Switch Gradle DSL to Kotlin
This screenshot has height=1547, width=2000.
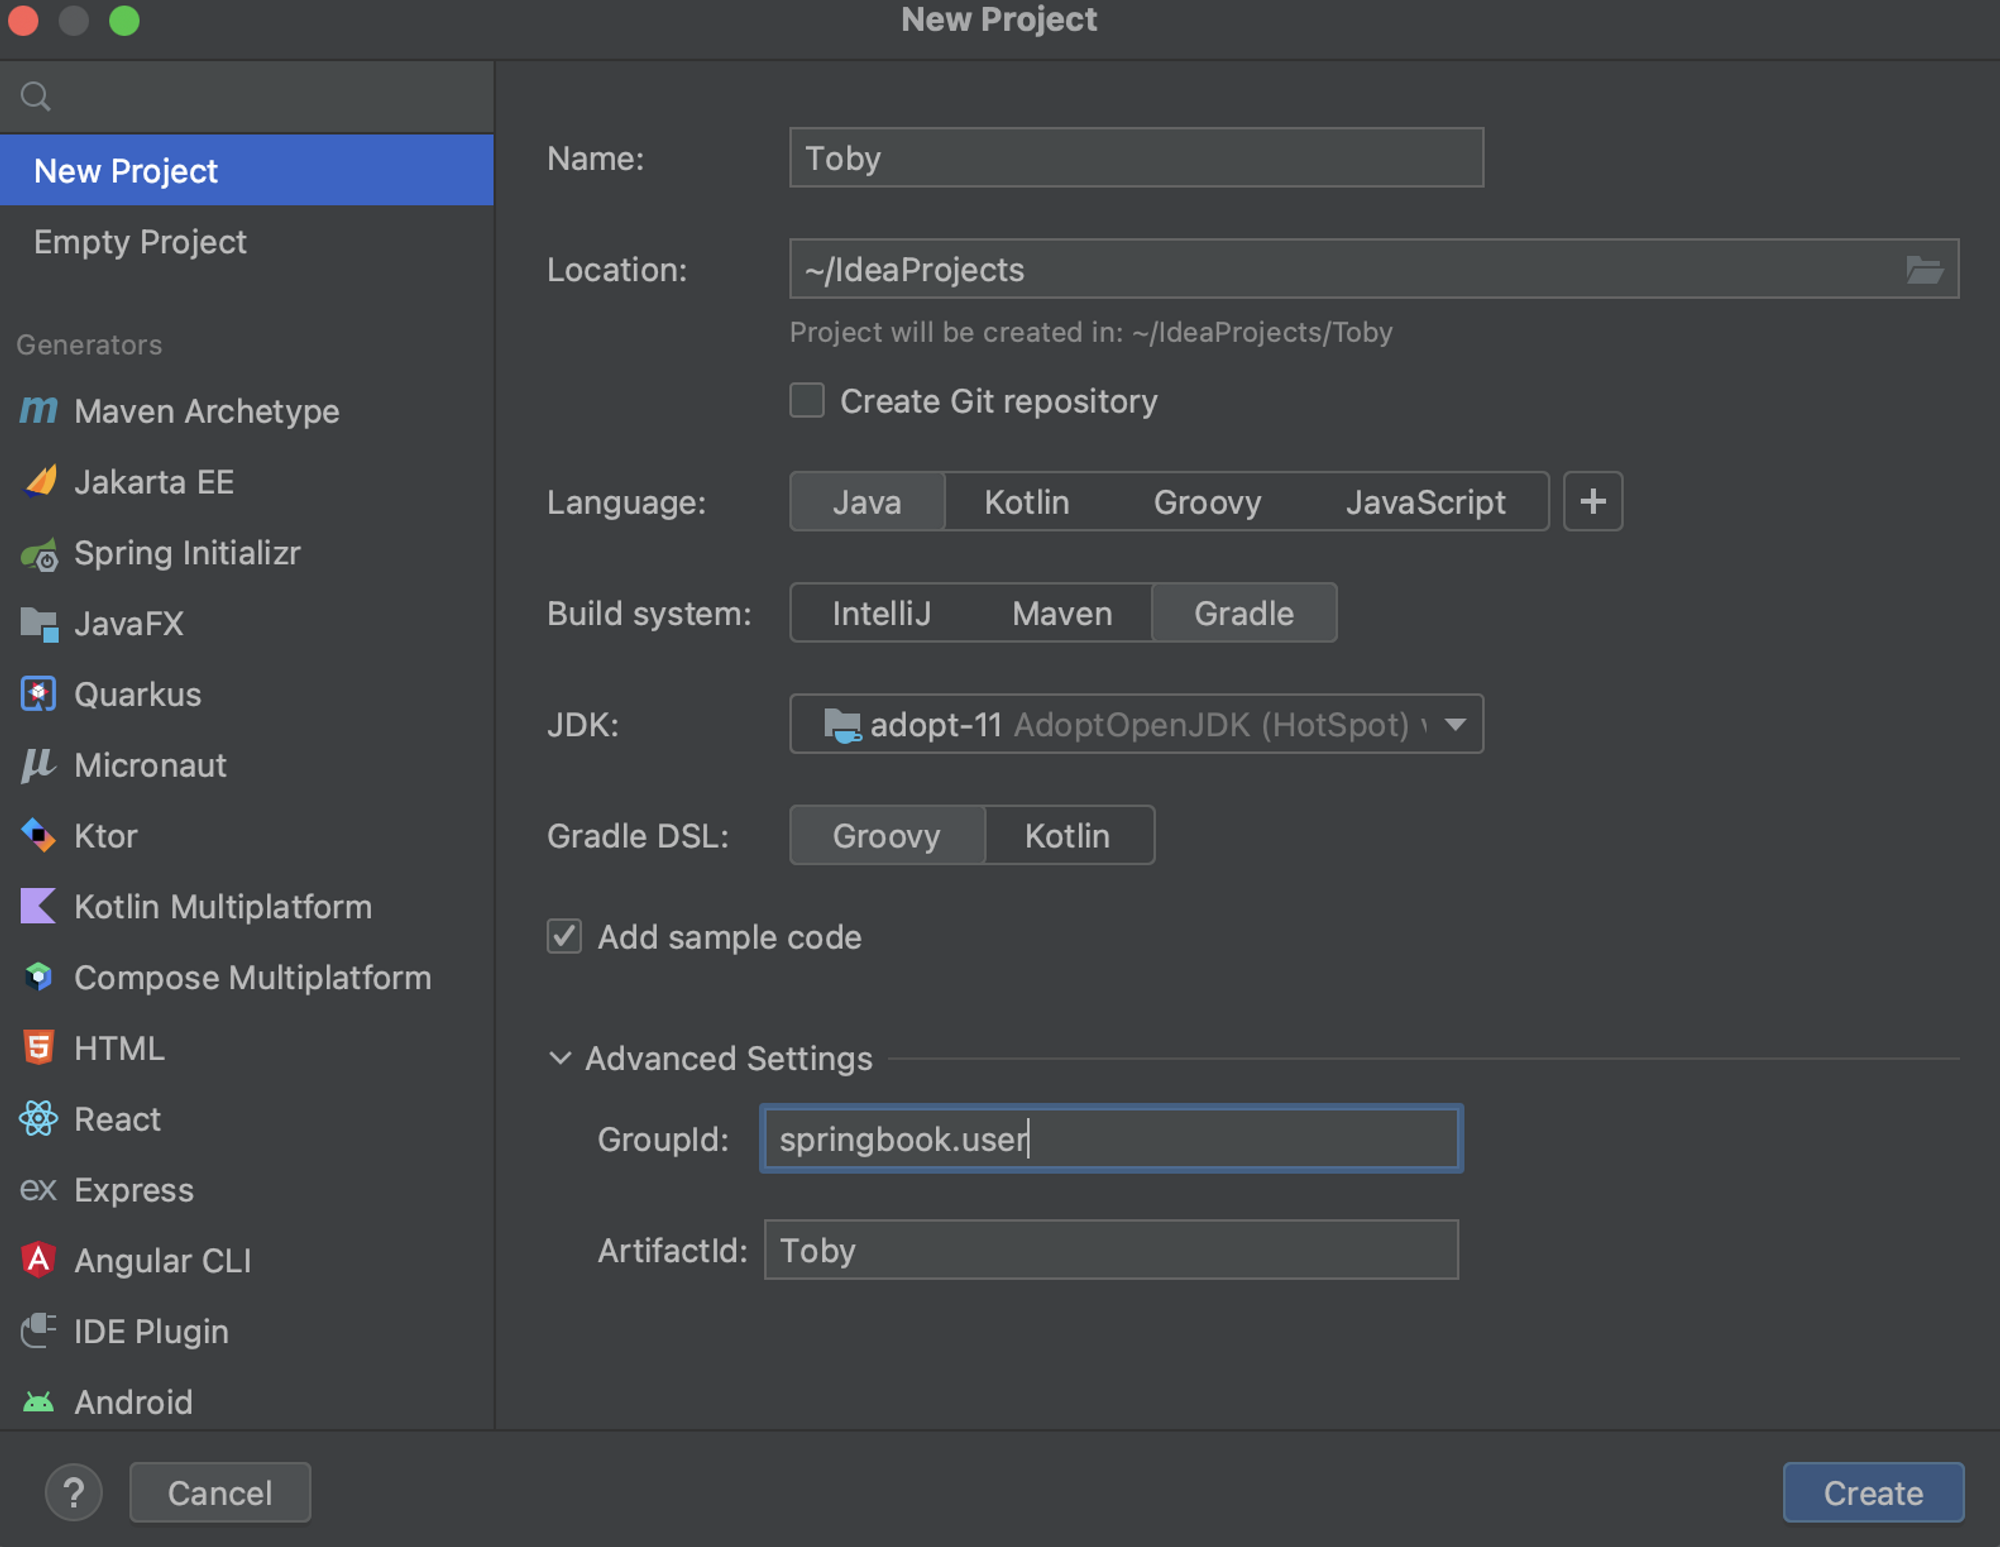[x=1067, y=836]
